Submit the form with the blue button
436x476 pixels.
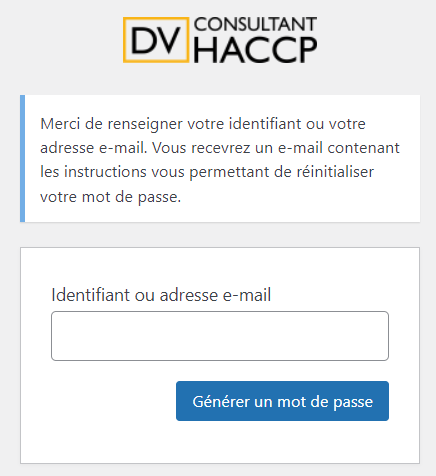(282, 401)
